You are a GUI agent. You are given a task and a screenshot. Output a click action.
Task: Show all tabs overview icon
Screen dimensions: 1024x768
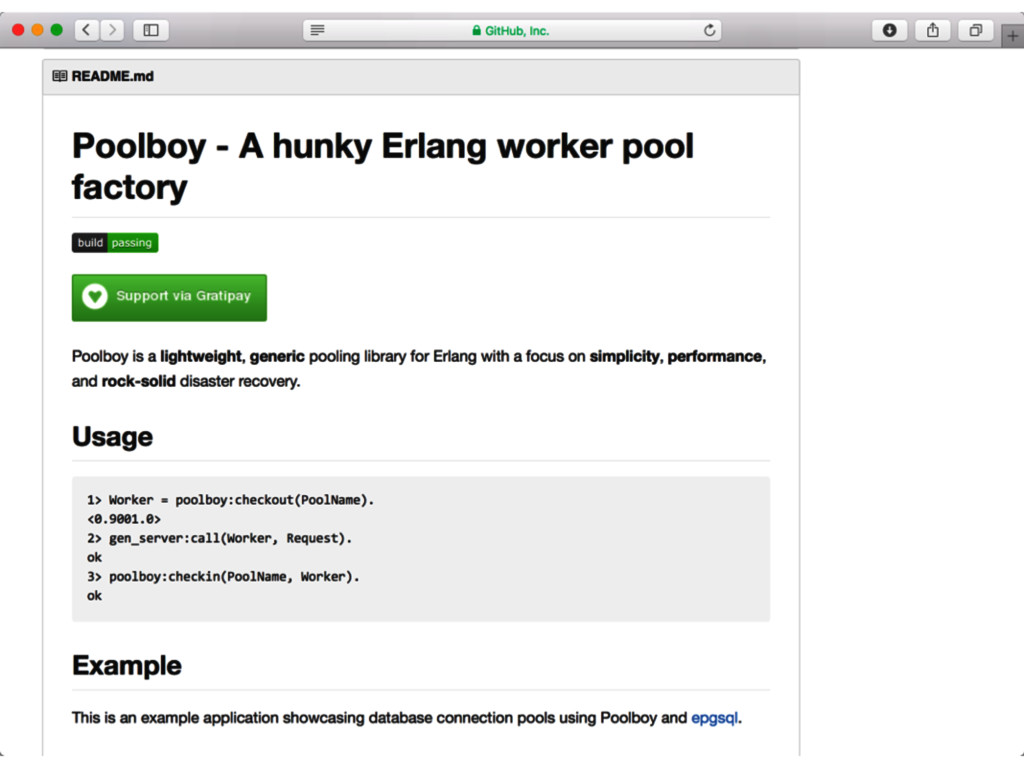[976, 30]
